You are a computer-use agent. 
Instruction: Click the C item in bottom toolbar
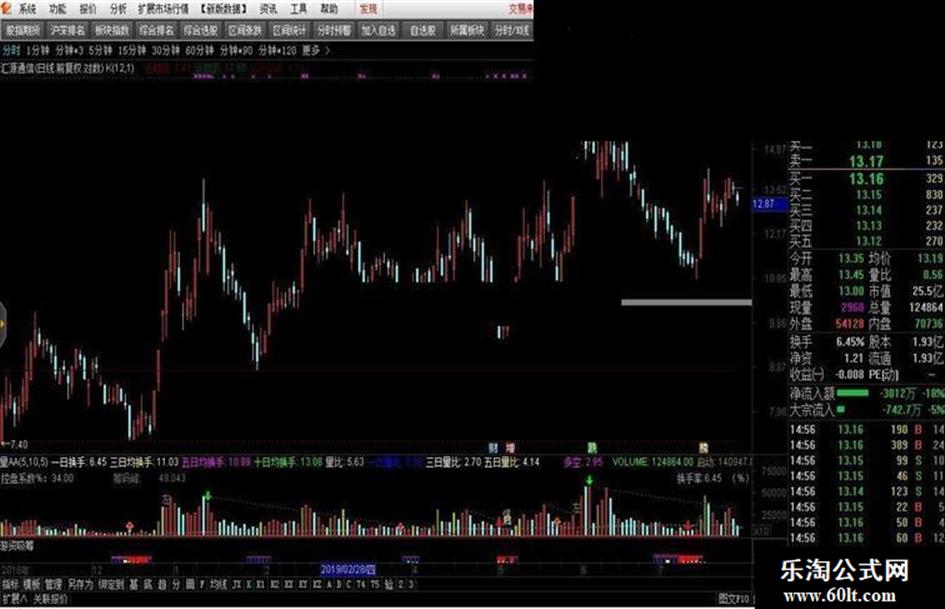coord(348,584)
